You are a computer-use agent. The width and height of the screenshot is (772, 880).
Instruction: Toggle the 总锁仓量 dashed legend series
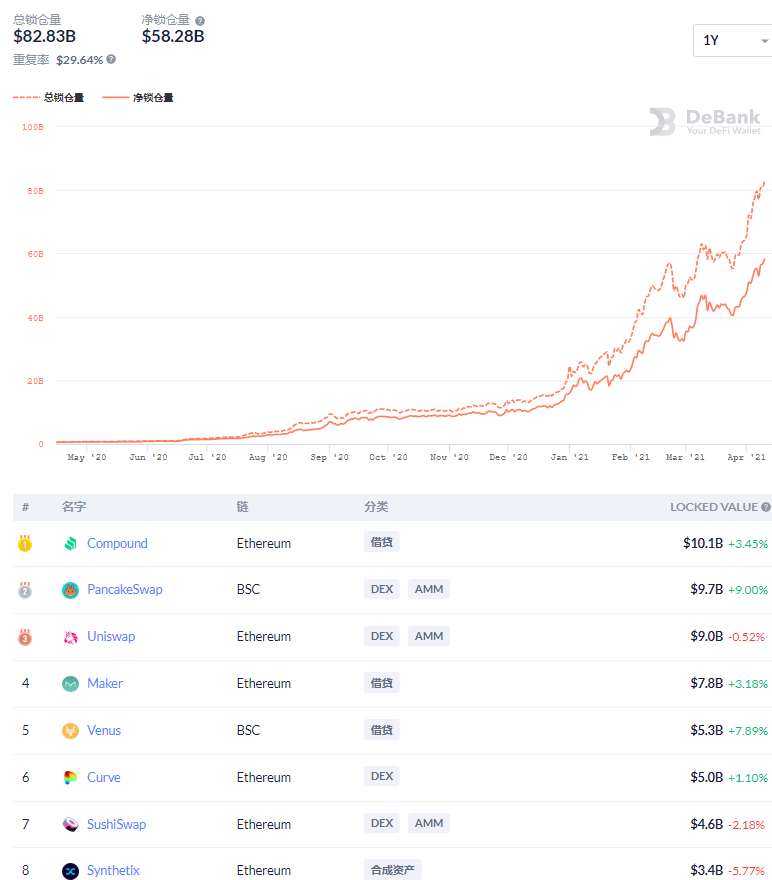point(48,98)
